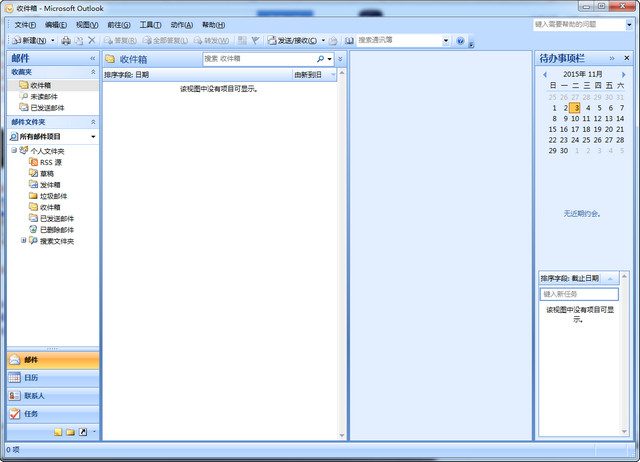Open 搜索 收件箱 options dropdown arrow
The image size is (640, 462).
pyautogui.click(x=329, y=59)
